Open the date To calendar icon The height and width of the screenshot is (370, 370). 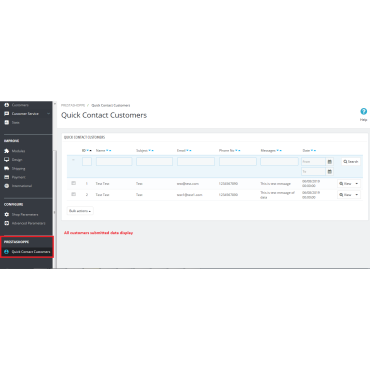click(x=330, y=172)
